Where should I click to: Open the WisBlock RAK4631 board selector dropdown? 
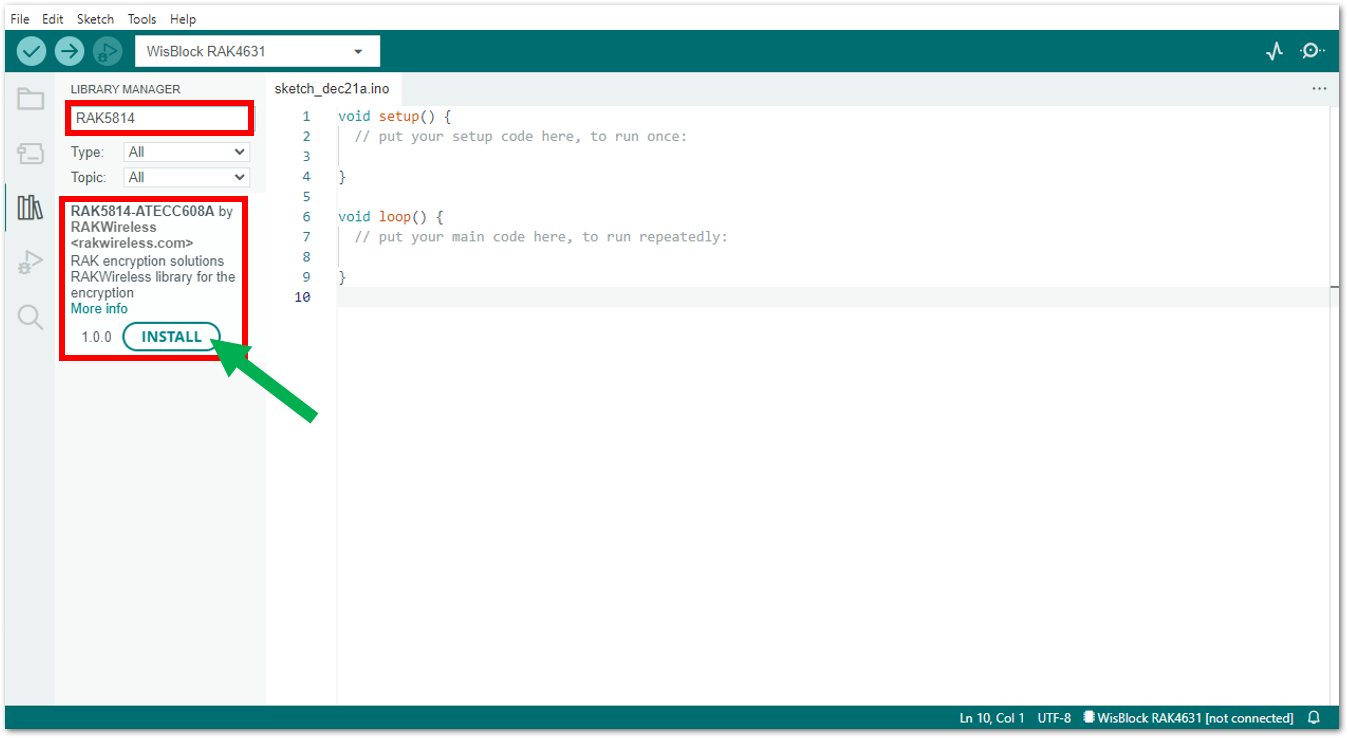click(x=257, y=51)
